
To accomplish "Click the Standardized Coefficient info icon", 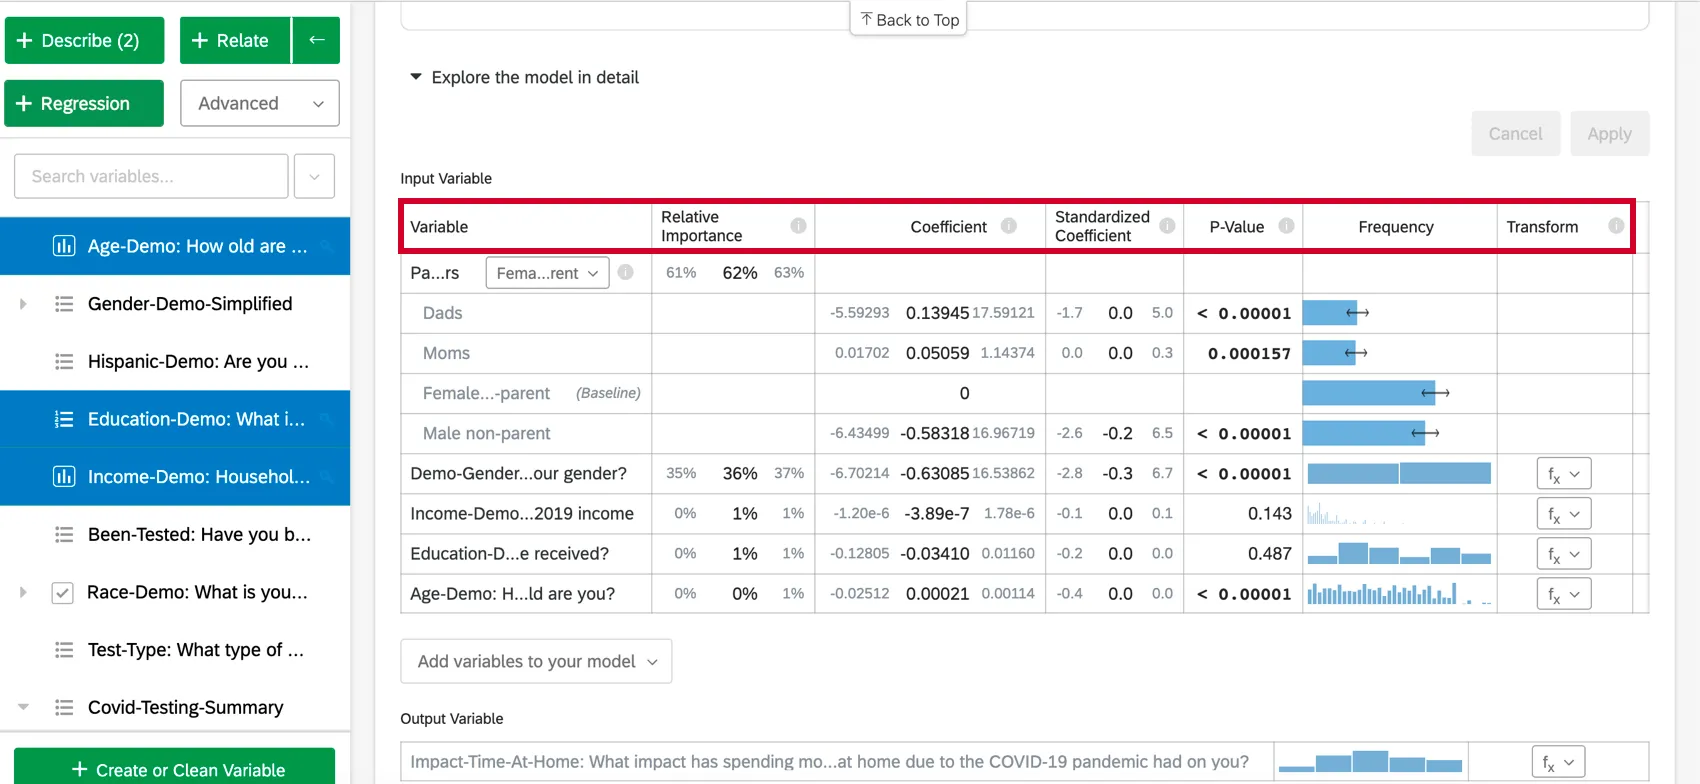I will [x=1167, y=226].
